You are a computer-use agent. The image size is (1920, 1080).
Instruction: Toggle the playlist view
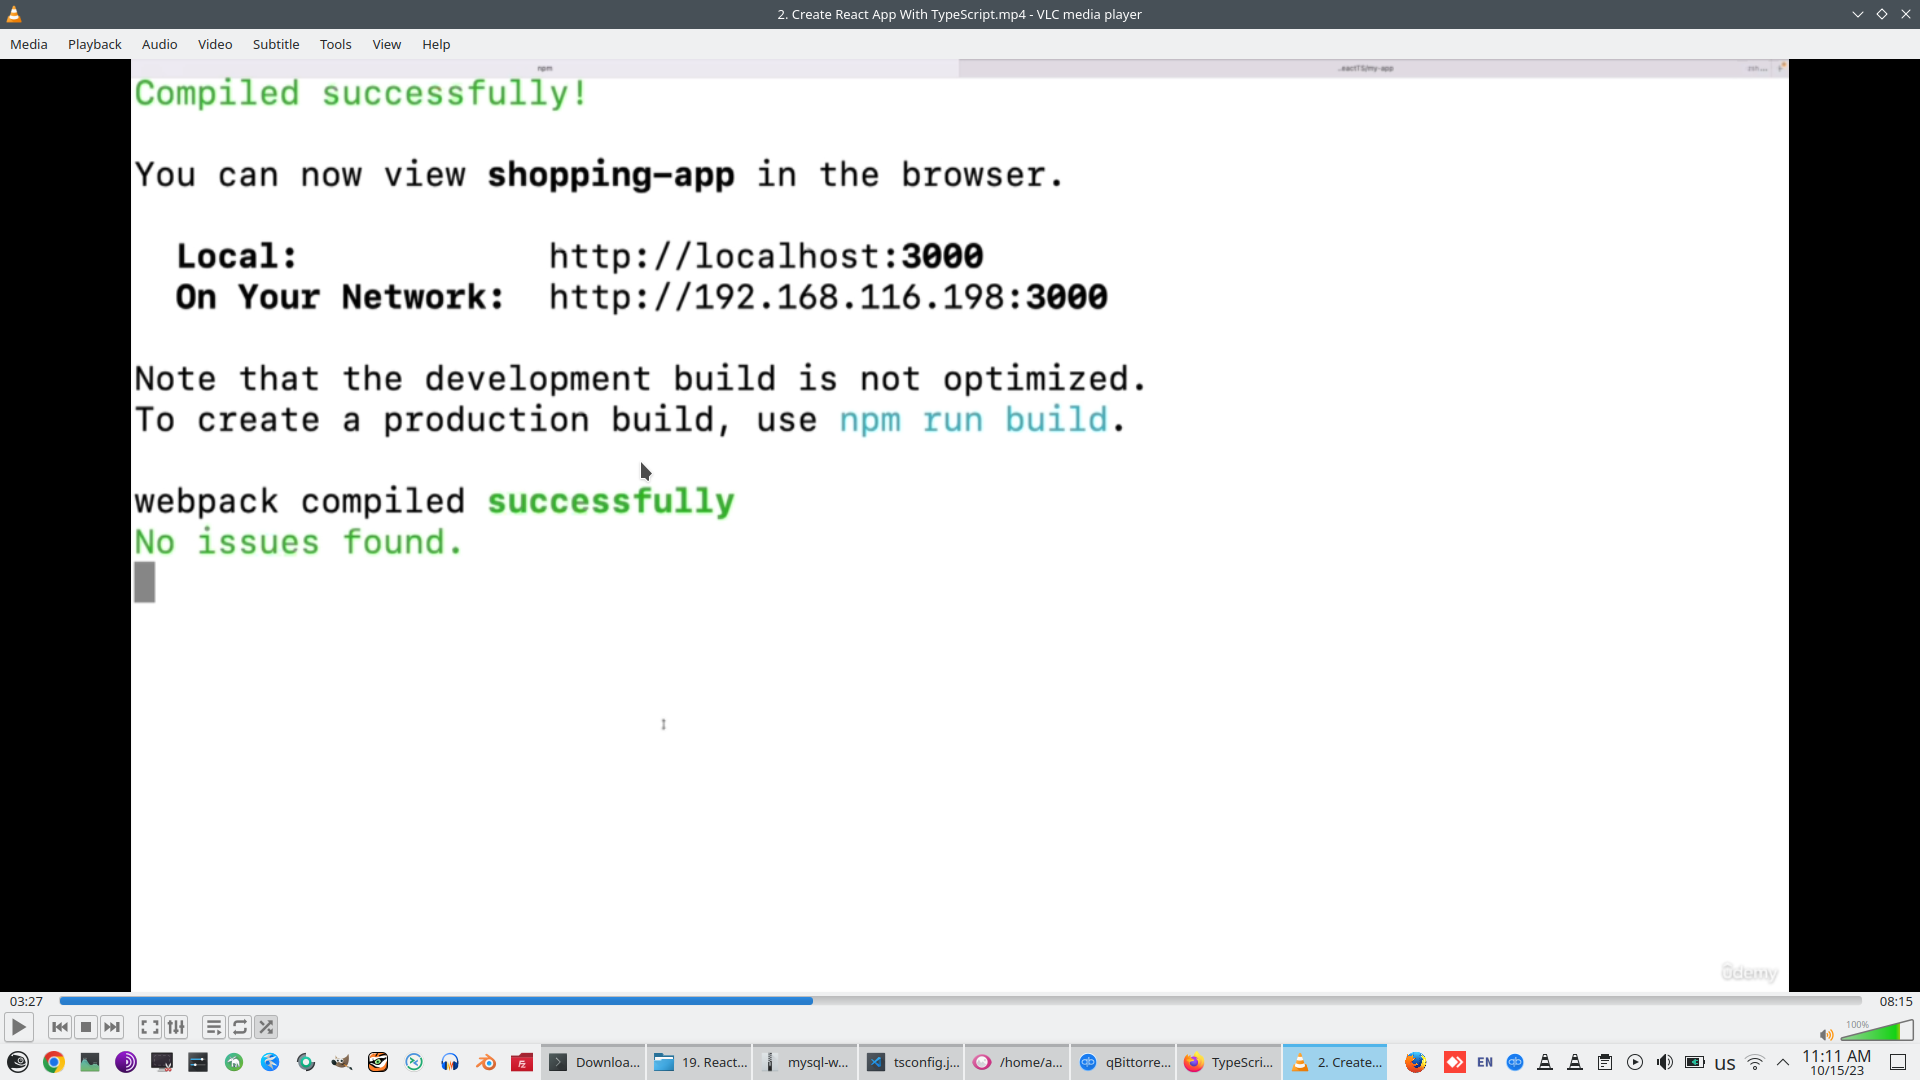pyautogui.click(x=214, y=1027)
